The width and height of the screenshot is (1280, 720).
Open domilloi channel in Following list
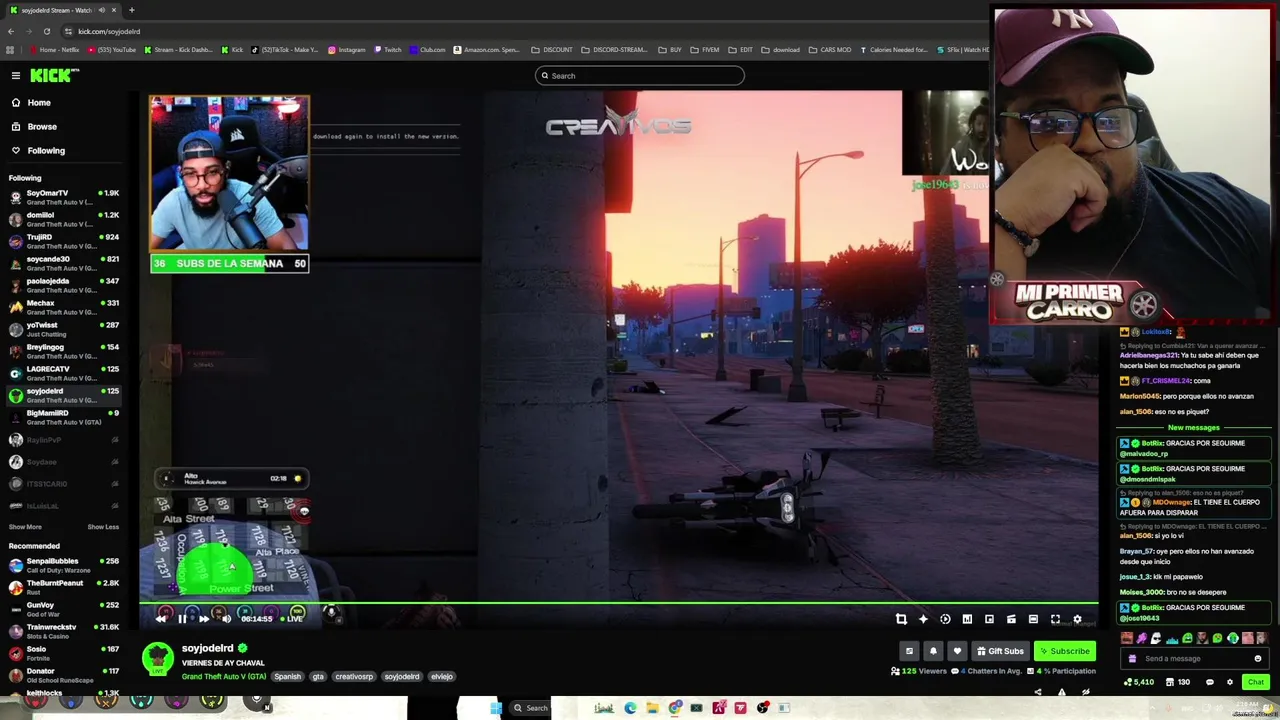tap(64, 219)
